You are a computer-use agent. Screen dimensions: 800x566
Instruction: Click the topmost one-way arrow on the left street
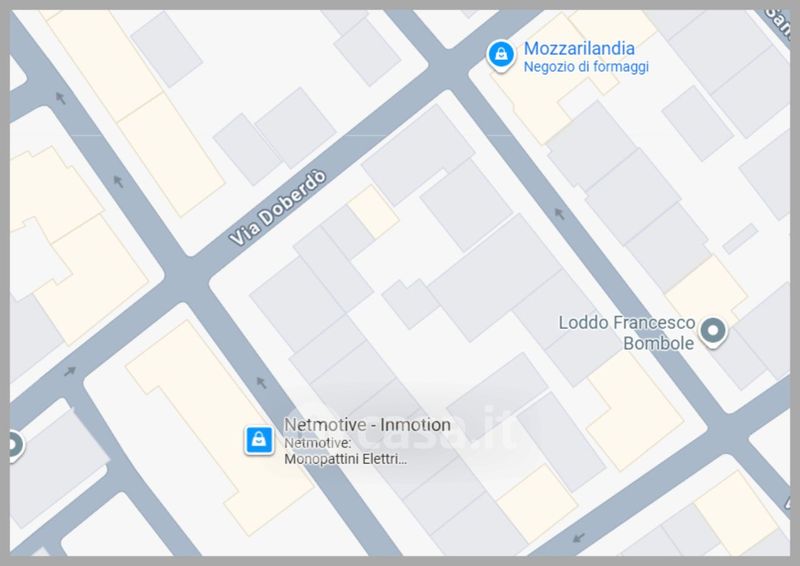click(x=61, y=97)
